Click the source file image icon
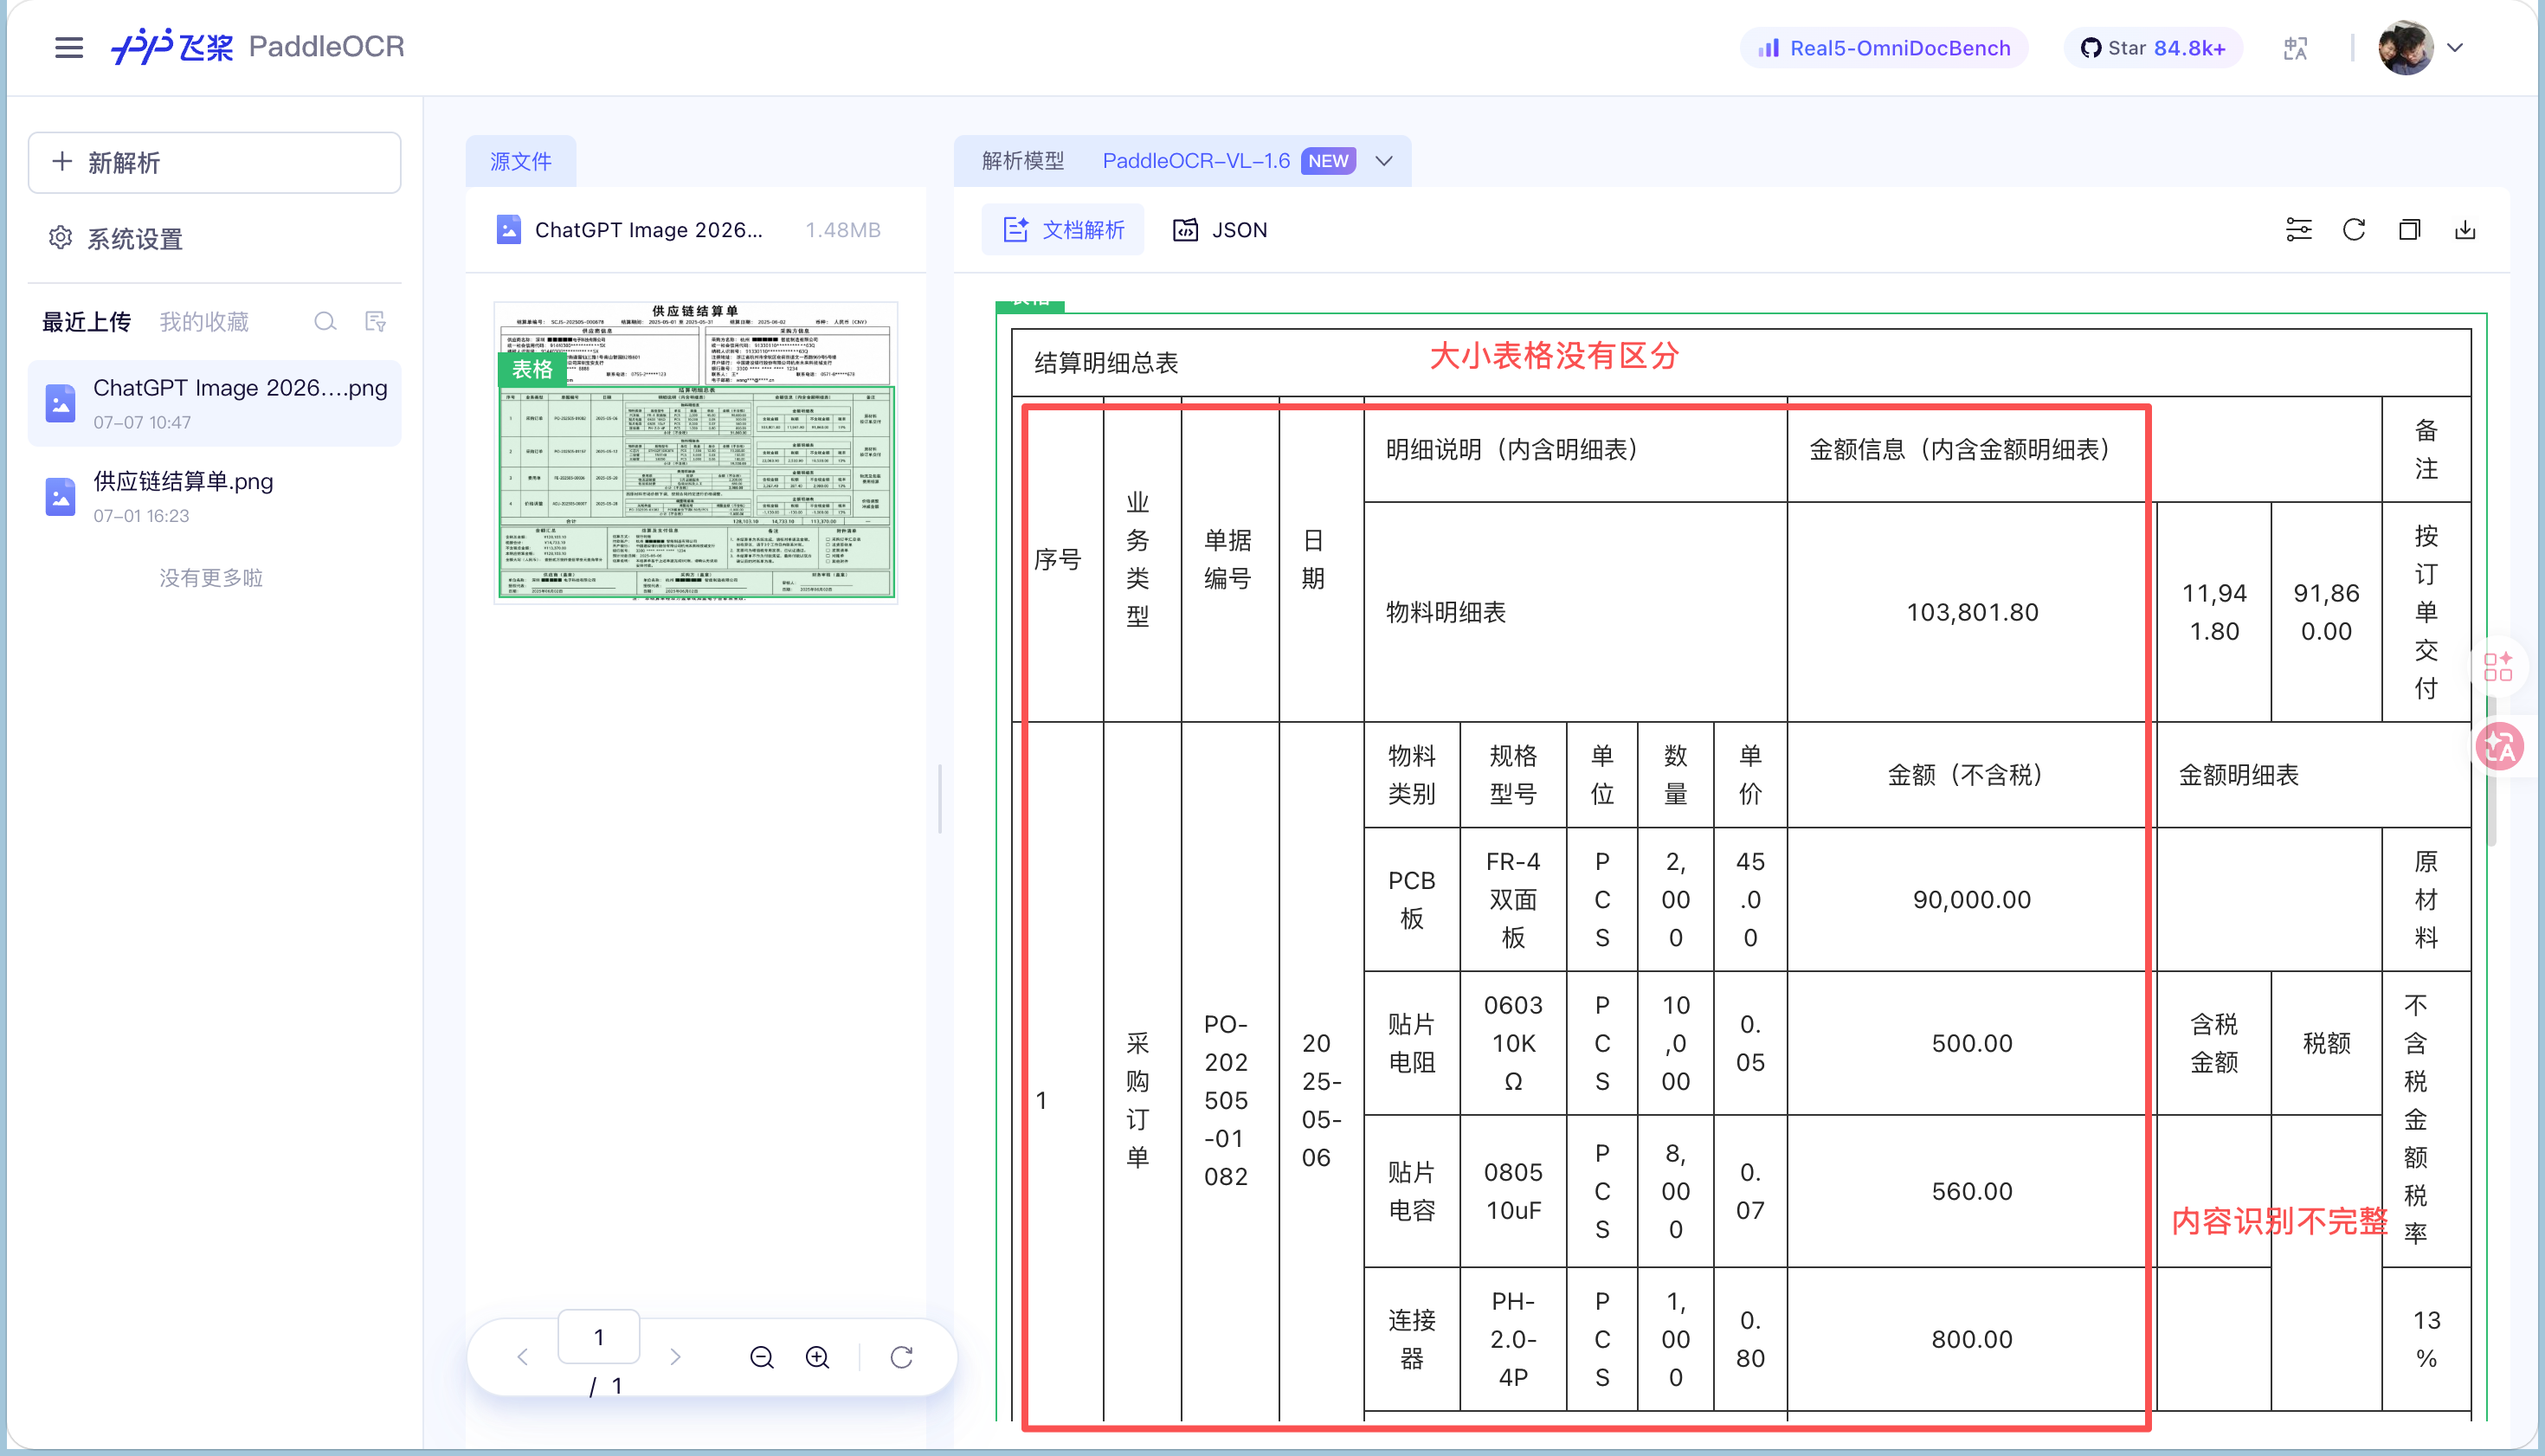 coord(509,230)
